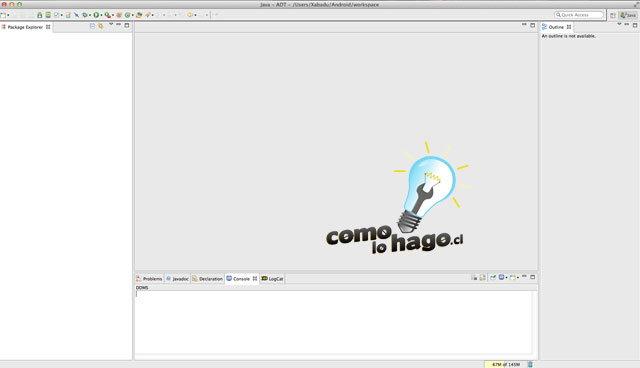Click the Debug bug icon in toolbar
Image resolution: width=640 pixels, height=368 pixels.
pyautogui.click(x=85, y=15)
